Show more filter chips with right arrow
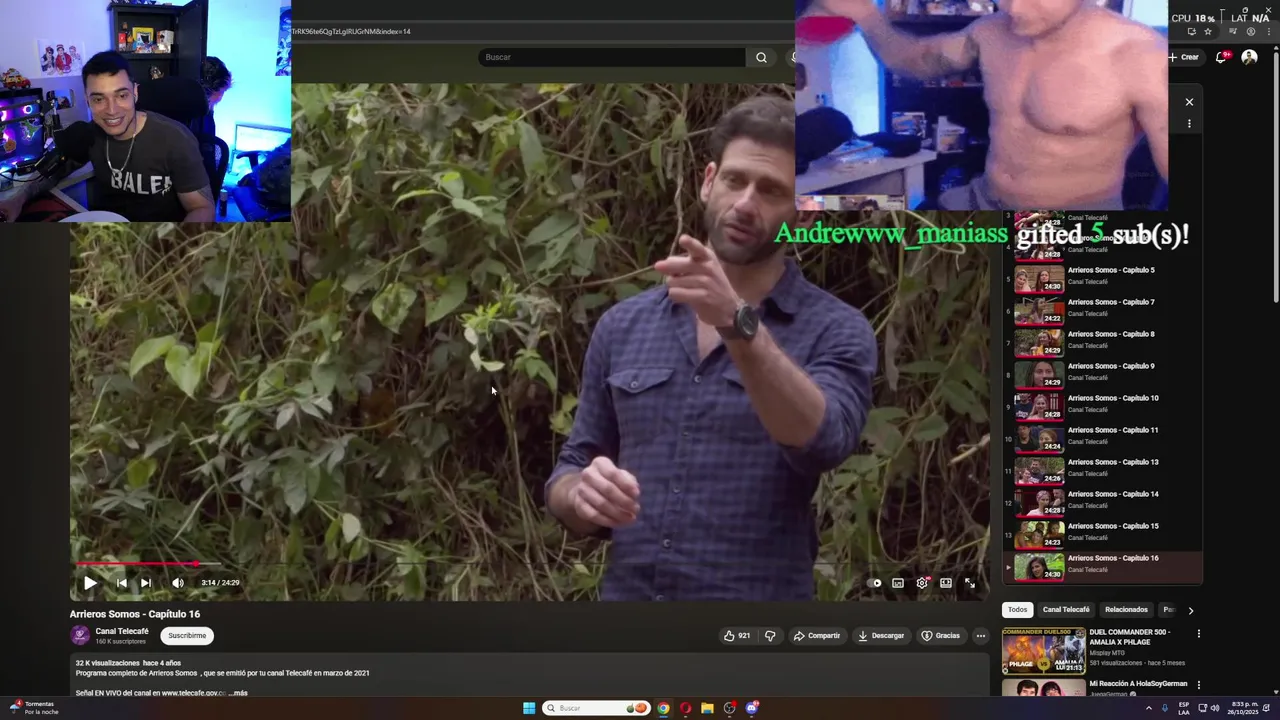Viewport: 1280px width, 720px height. tap(1190, 610)
